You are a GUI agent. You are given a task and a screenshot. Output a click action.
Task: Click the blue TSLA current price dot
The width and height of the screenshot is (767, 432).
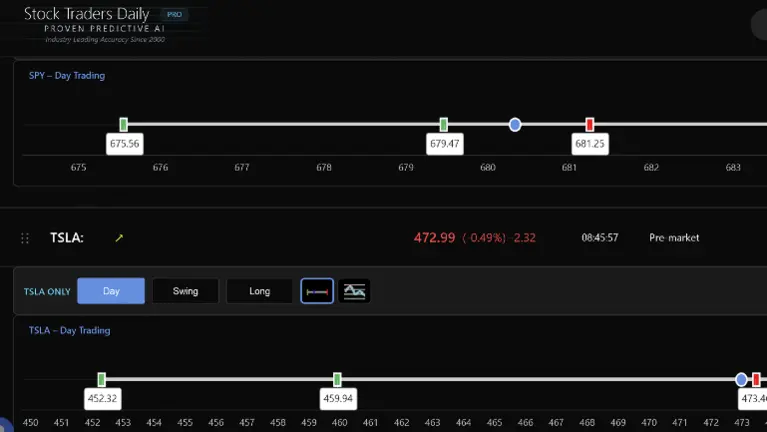click(x=741, y=380)
